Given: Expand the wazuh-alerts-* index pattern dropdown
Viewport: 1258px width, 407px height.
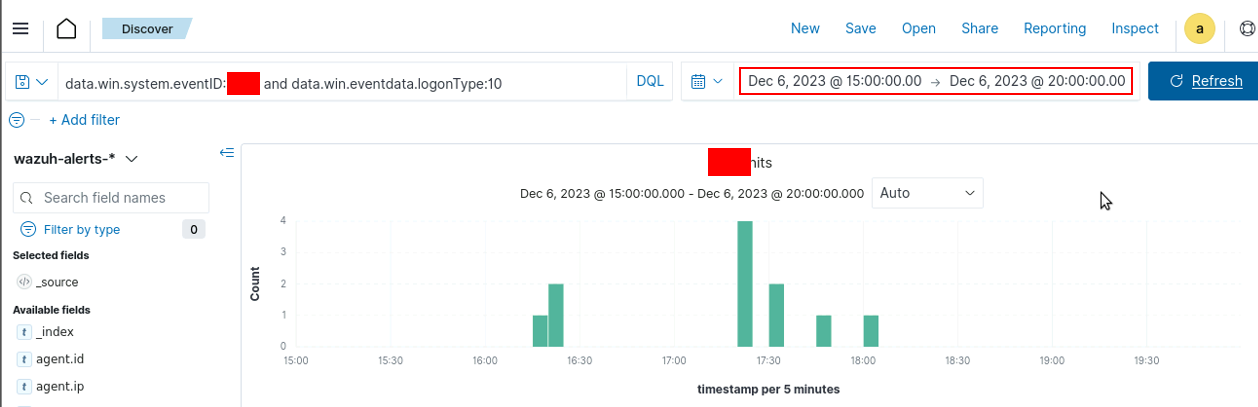Looking at the screenshot, I should point(75,159).
